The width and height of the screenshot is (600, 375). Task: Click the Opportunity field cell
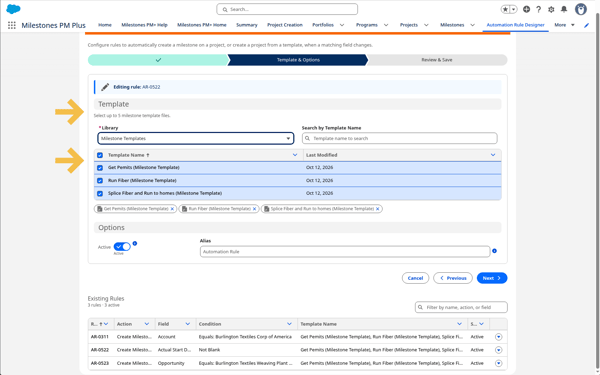[171, 363]
